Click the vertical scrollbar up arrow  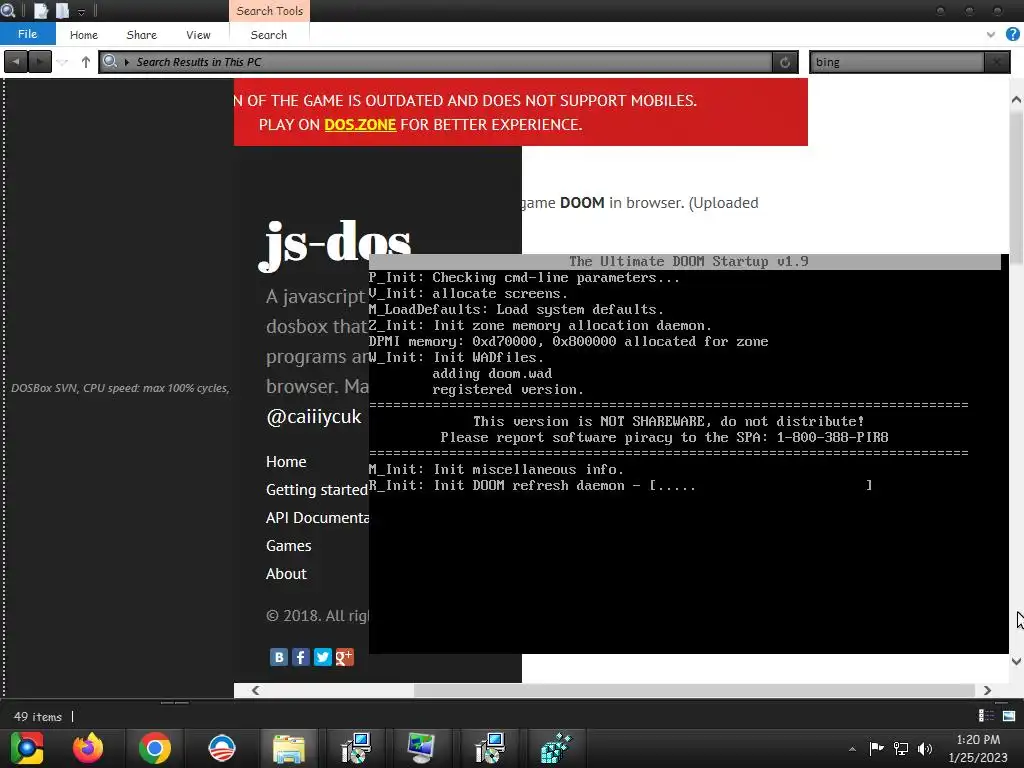tap(1016, 100)
